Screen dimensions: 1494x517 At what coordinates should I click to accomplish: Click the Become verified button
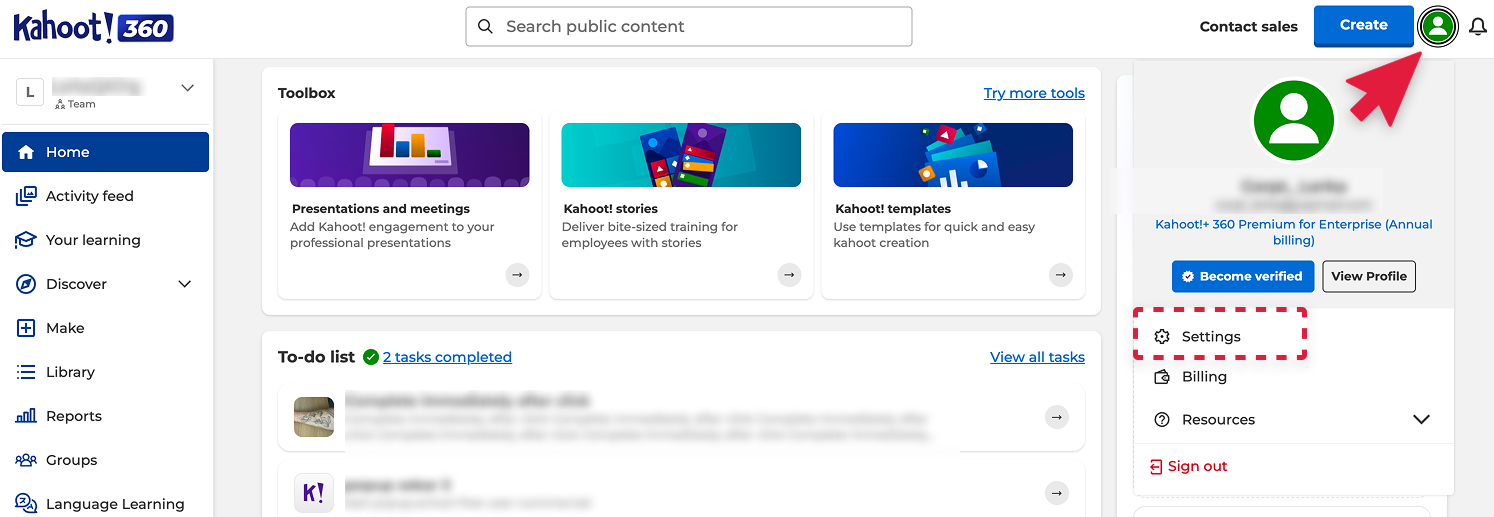(x=1243, y=276)
